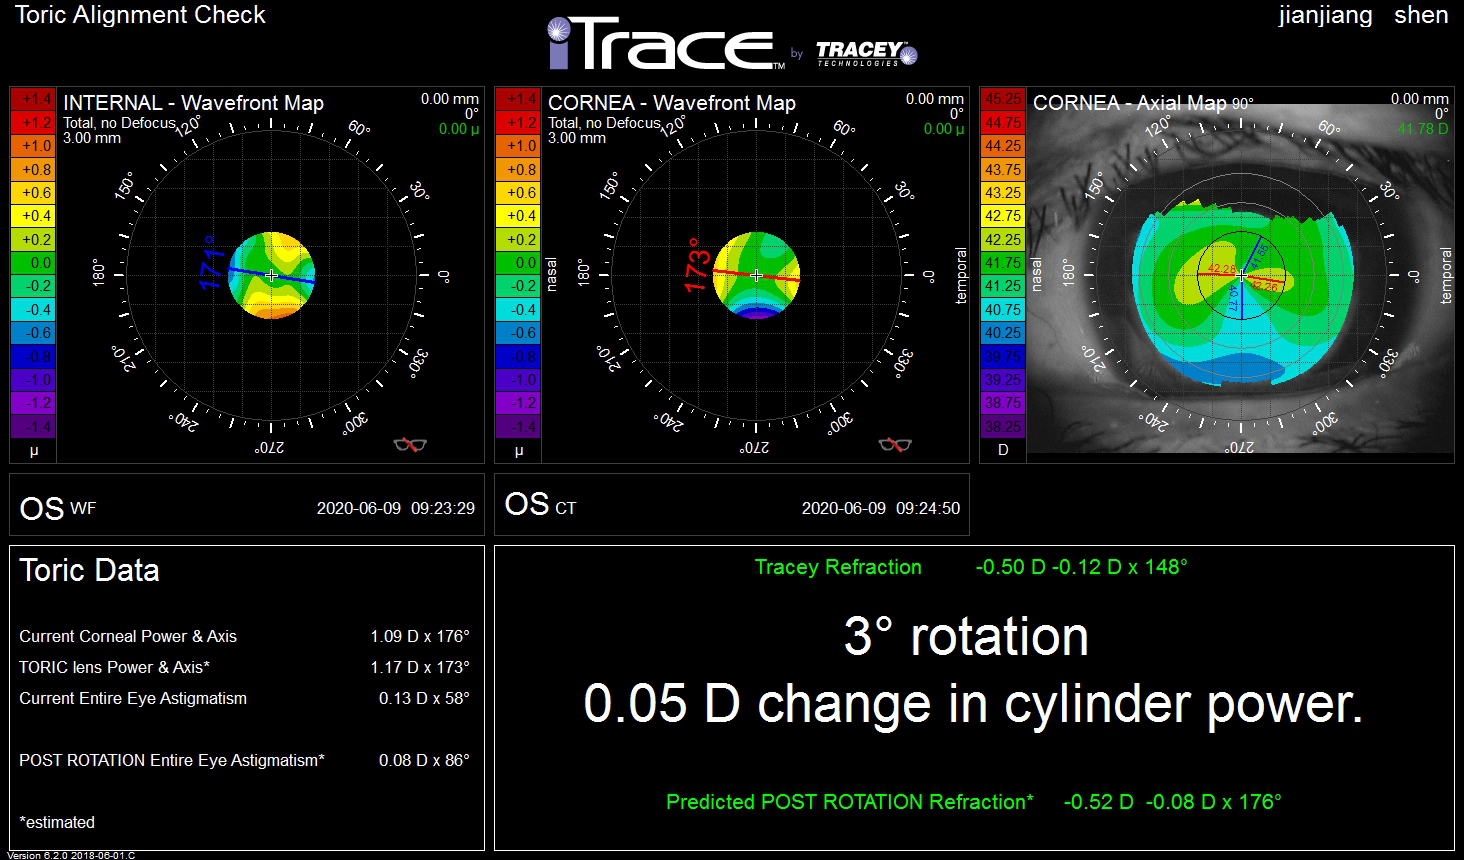Click green '0.00 µ' in INTERNAL map
This screenshot has height=860, width=1464.
pos(459,129)
